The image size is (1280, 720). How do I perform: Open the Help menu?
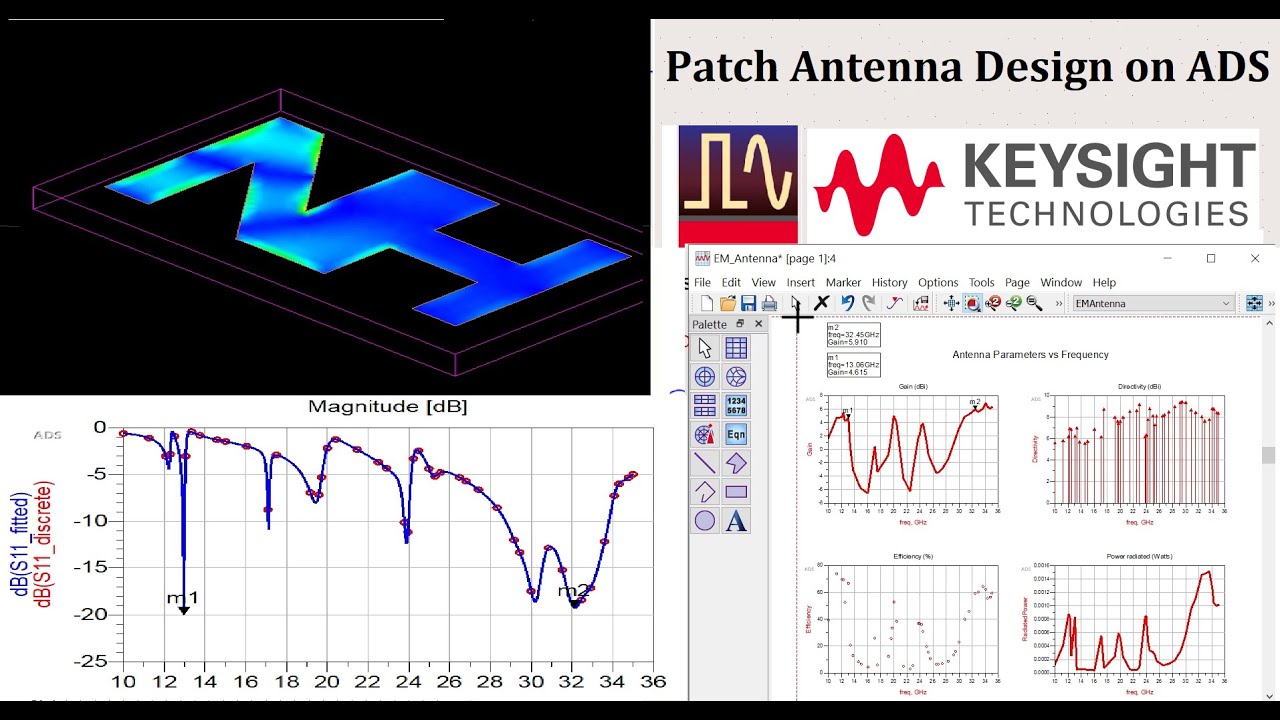point(1104,282)
